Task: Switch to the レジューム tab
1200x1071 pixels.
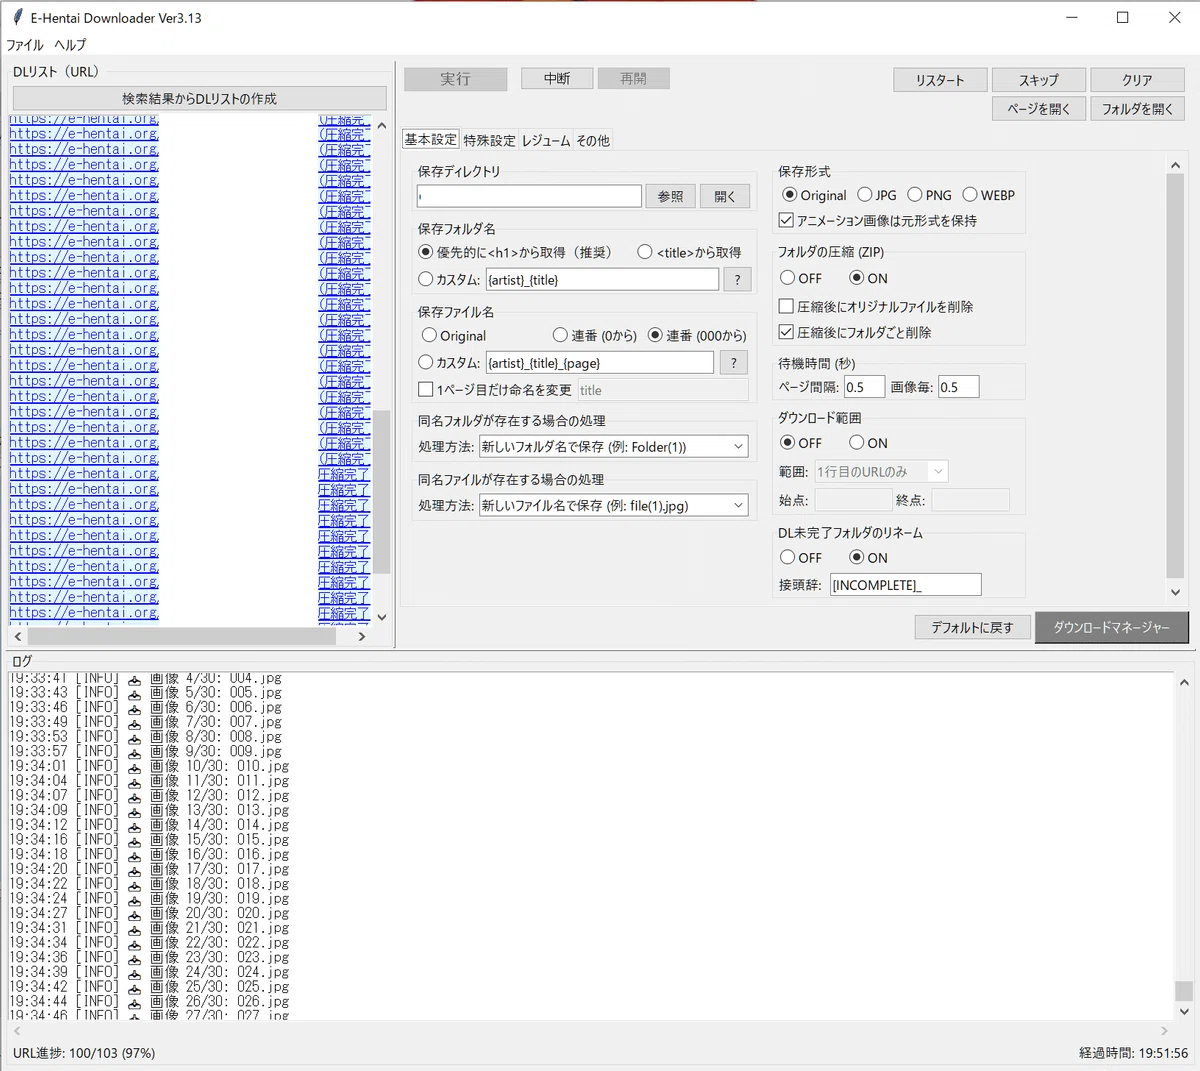Action: tap(546, 141)
